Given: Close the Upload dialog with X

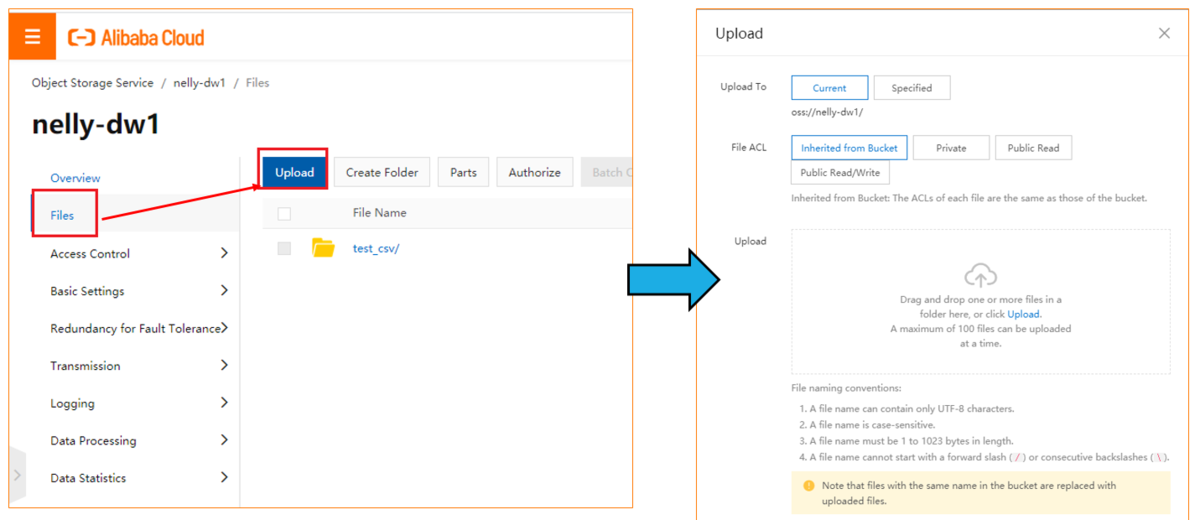Looking at the screenshot, I should point(1164,33).
